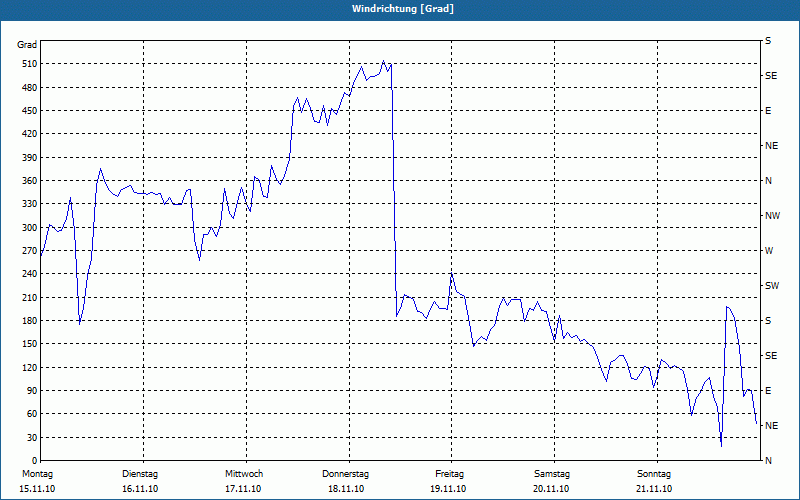Screen dimensions: 800x500
Task: Click the 'Mittwoch' day label
Action: tap(244, 474)
